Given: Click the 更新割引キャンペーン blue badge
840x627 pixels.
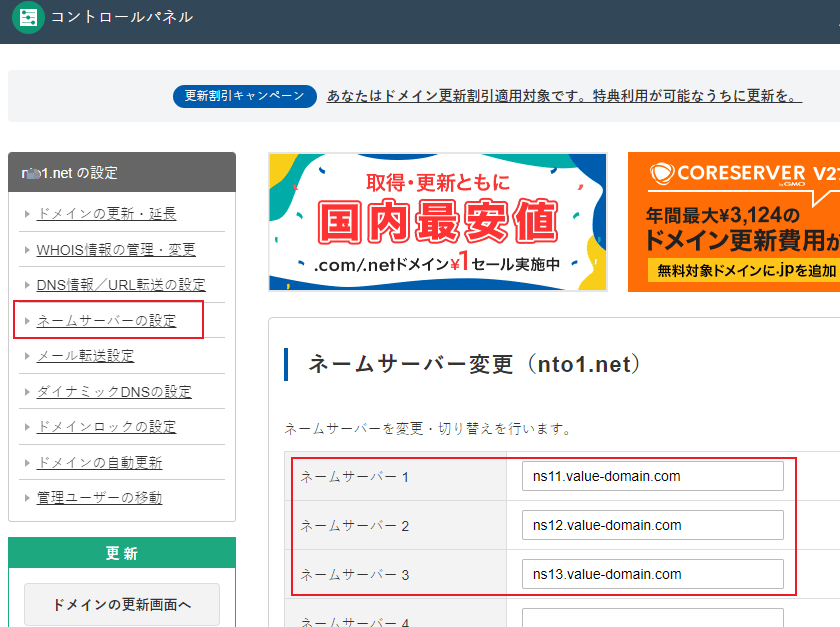Looking at the screenshot, I should tap(244, 96).
